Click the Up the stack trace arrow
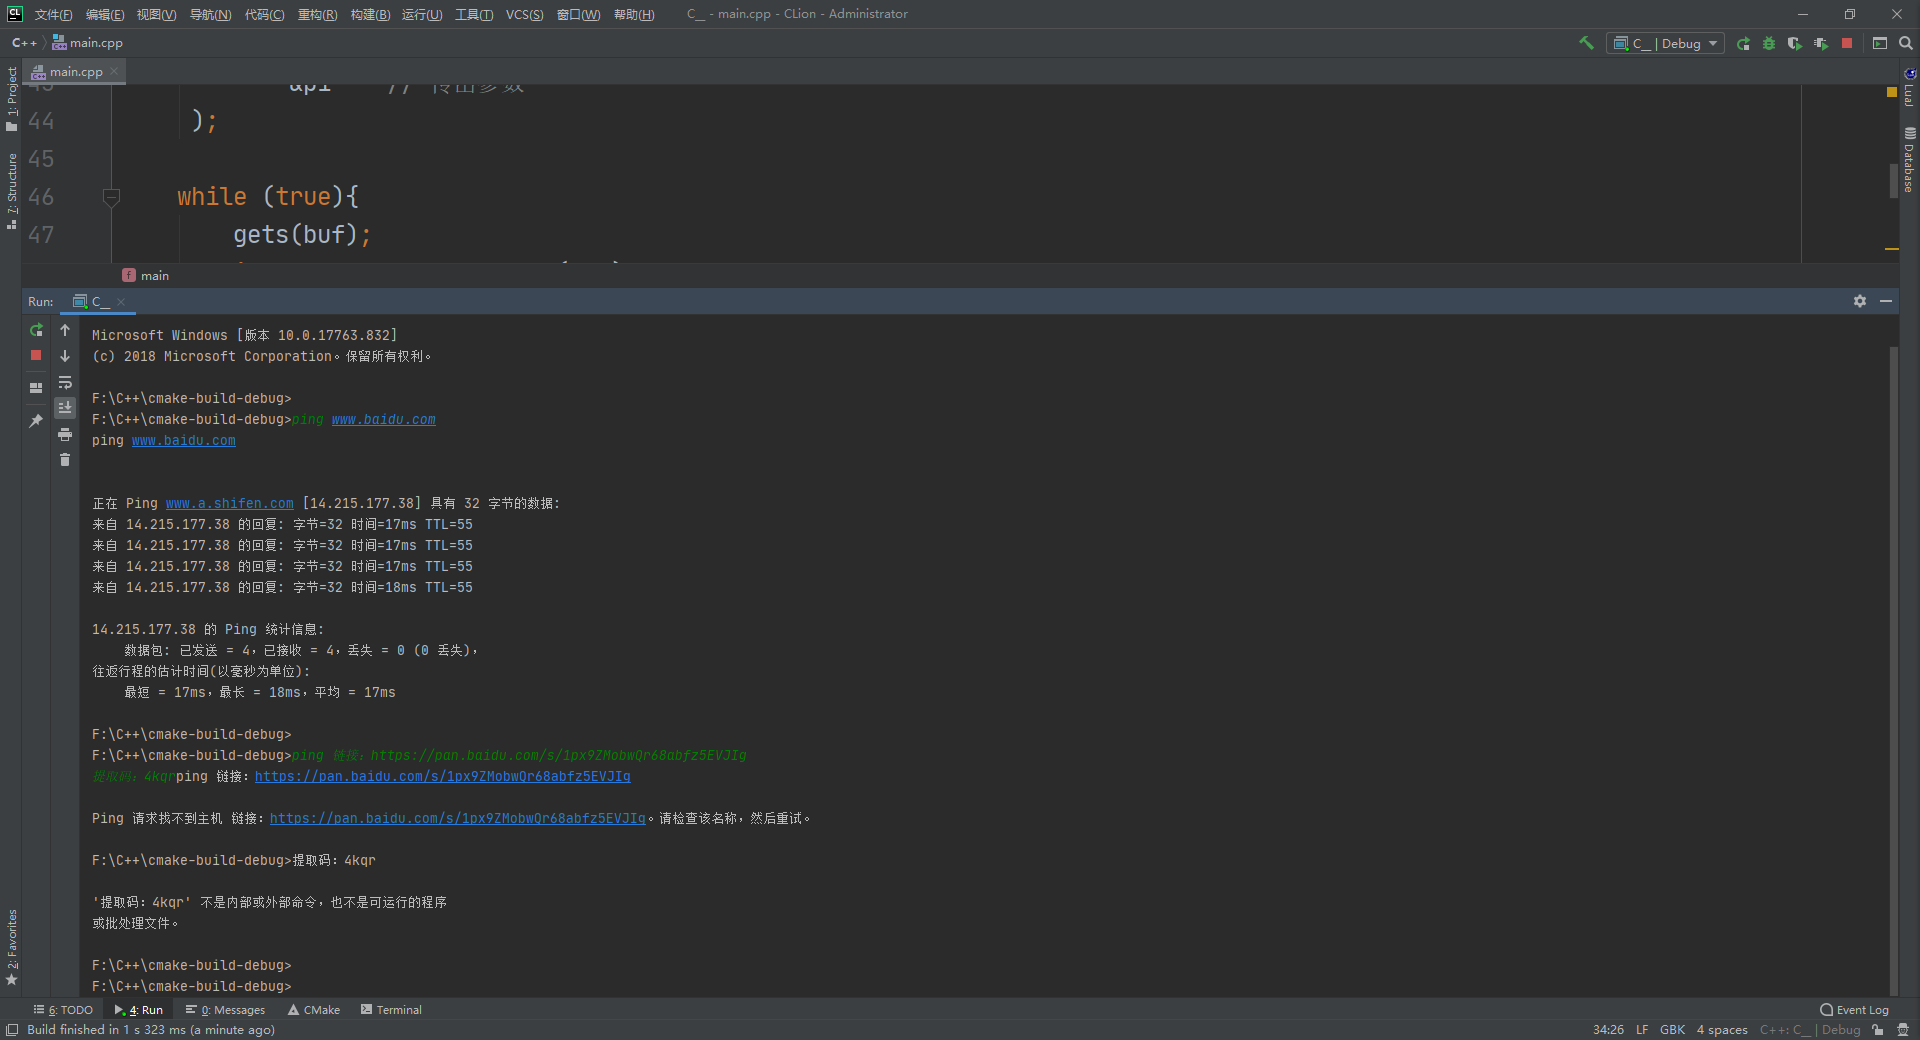 65,330
